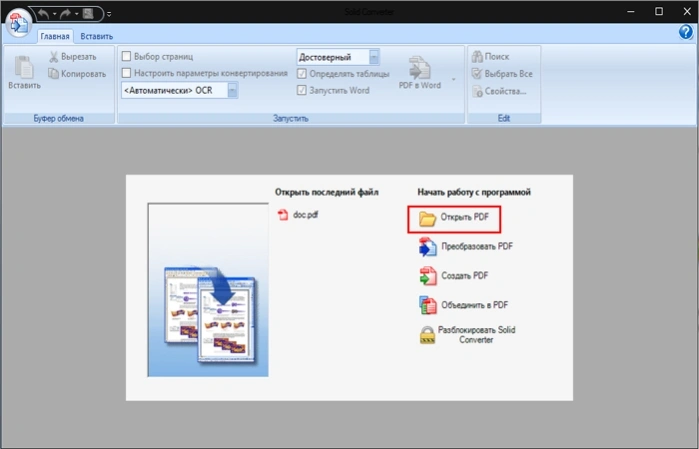Click the yellow folder Открыть PDF icon
This screenshot has height=449, width=699.
pos(428,218)
